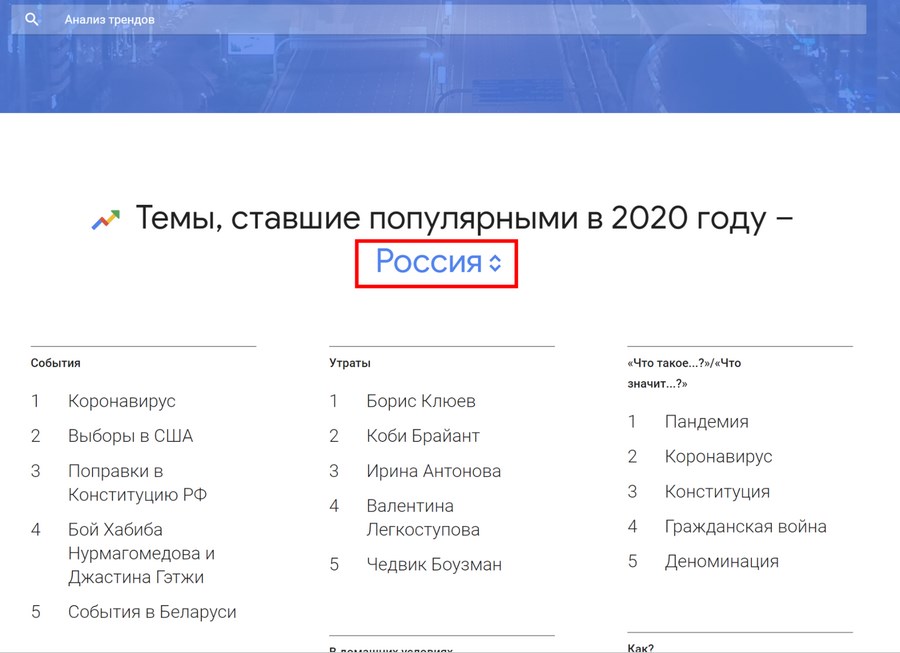This screenshot has height=653, width=900.
Task: Open Коронавирус under «Что такое...?»
Action: point(719,457)
